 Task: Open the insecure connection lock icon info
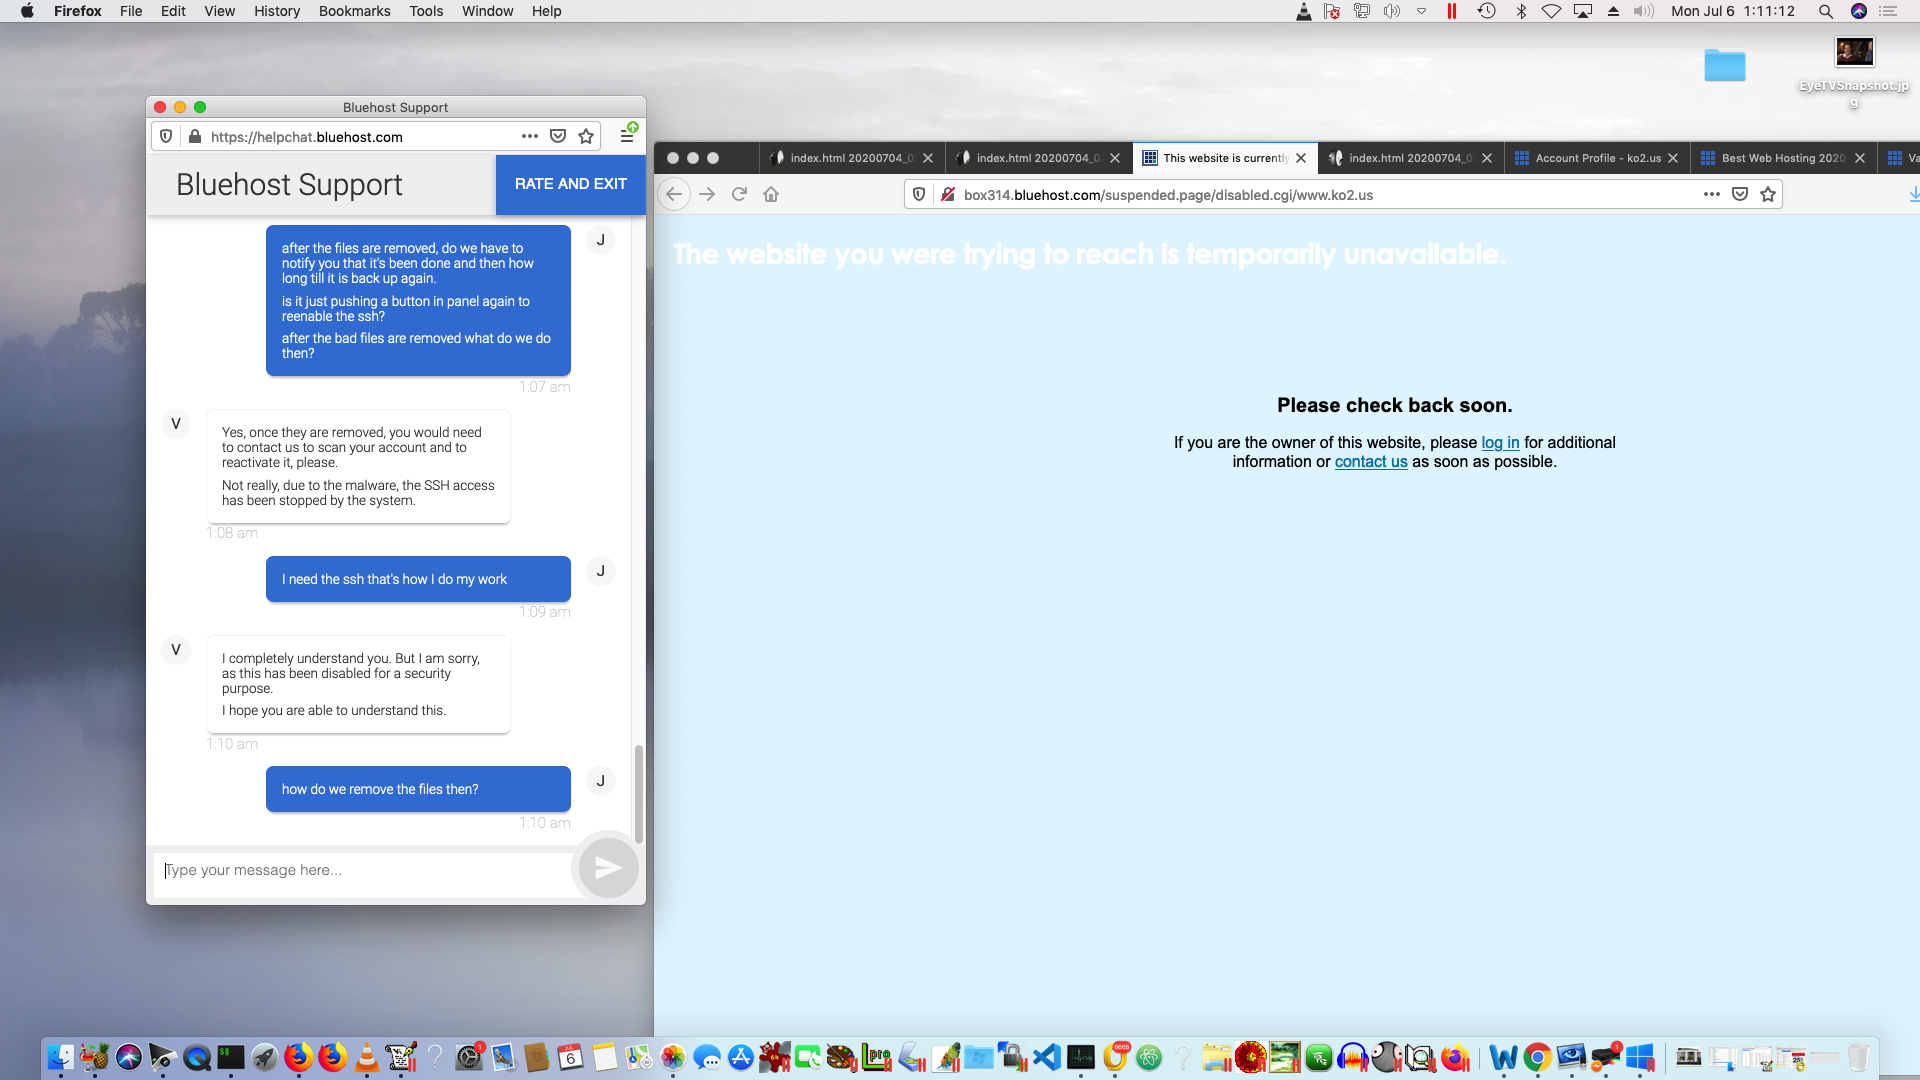click(948, 194)
